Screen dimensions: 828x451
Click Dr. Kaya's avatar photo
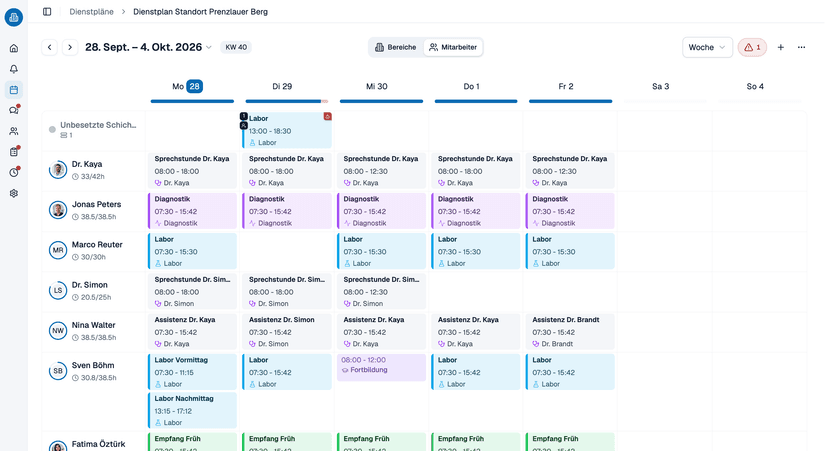(58, 170)
